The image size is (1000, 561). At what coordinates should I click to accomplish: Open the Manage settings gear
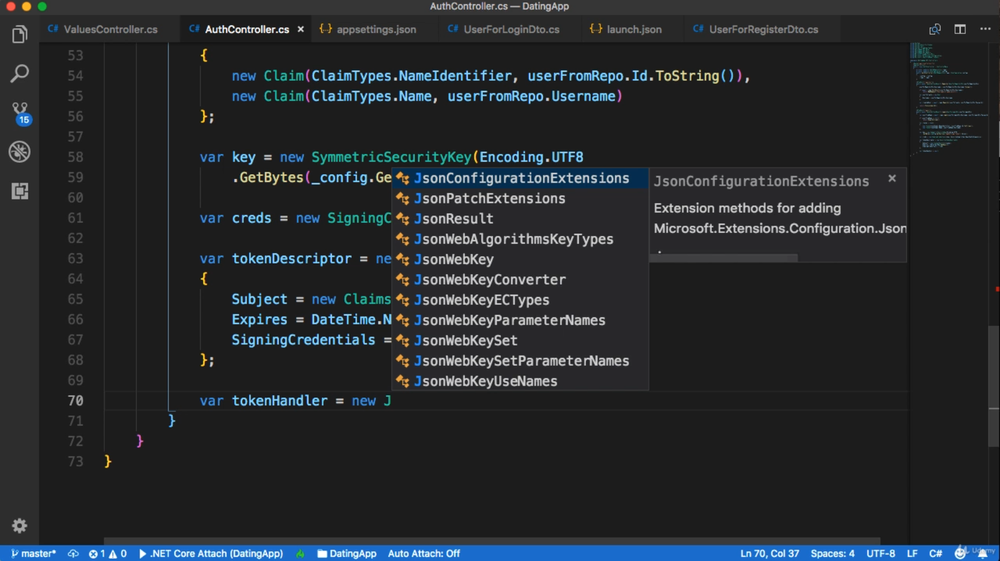point(19,525)
